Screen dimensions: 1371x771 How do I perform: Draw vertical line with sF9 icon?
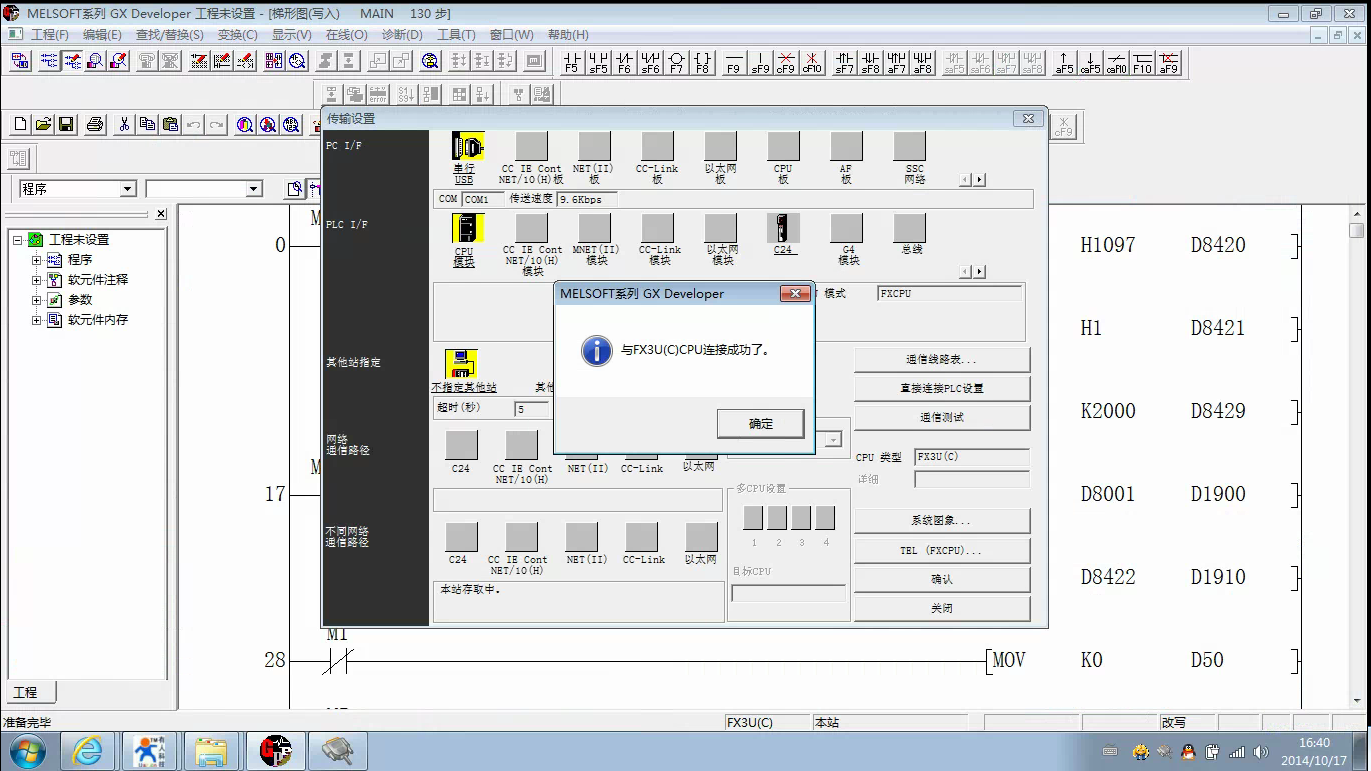pyautogui.click(x=760, y=63)
